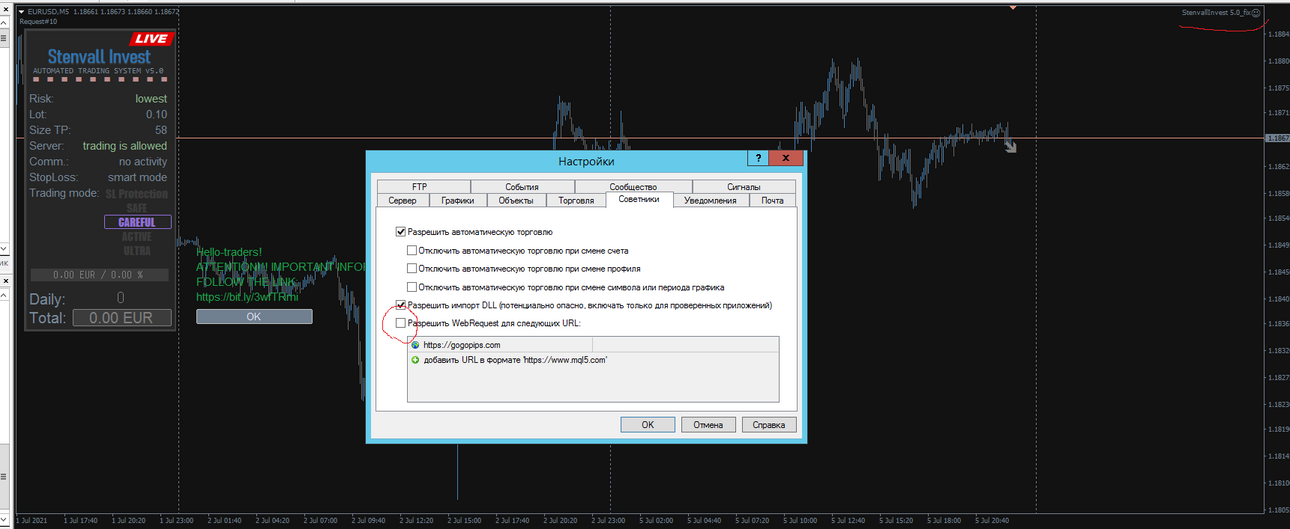This screenshot has width=1290, height=529.
Task: Enable Разрешить WebRequest для следующих URL
Action: coord(401,323)
